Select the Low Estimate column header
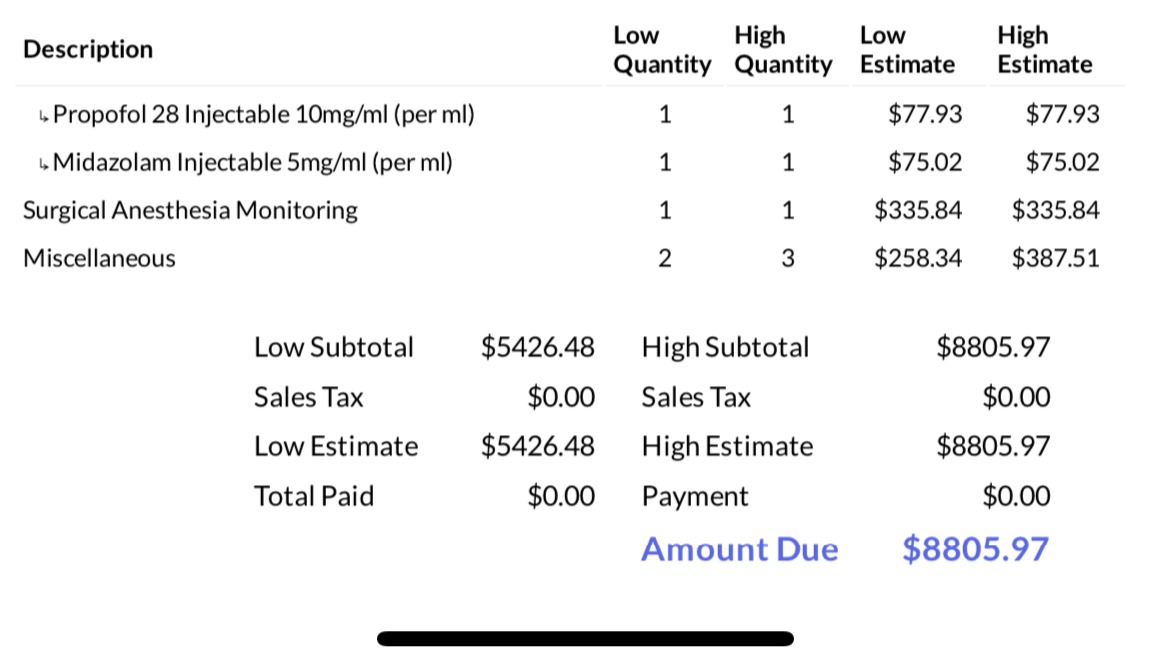Image resolution: width=1170 pixels, height=661 pixels. point(907,50)
